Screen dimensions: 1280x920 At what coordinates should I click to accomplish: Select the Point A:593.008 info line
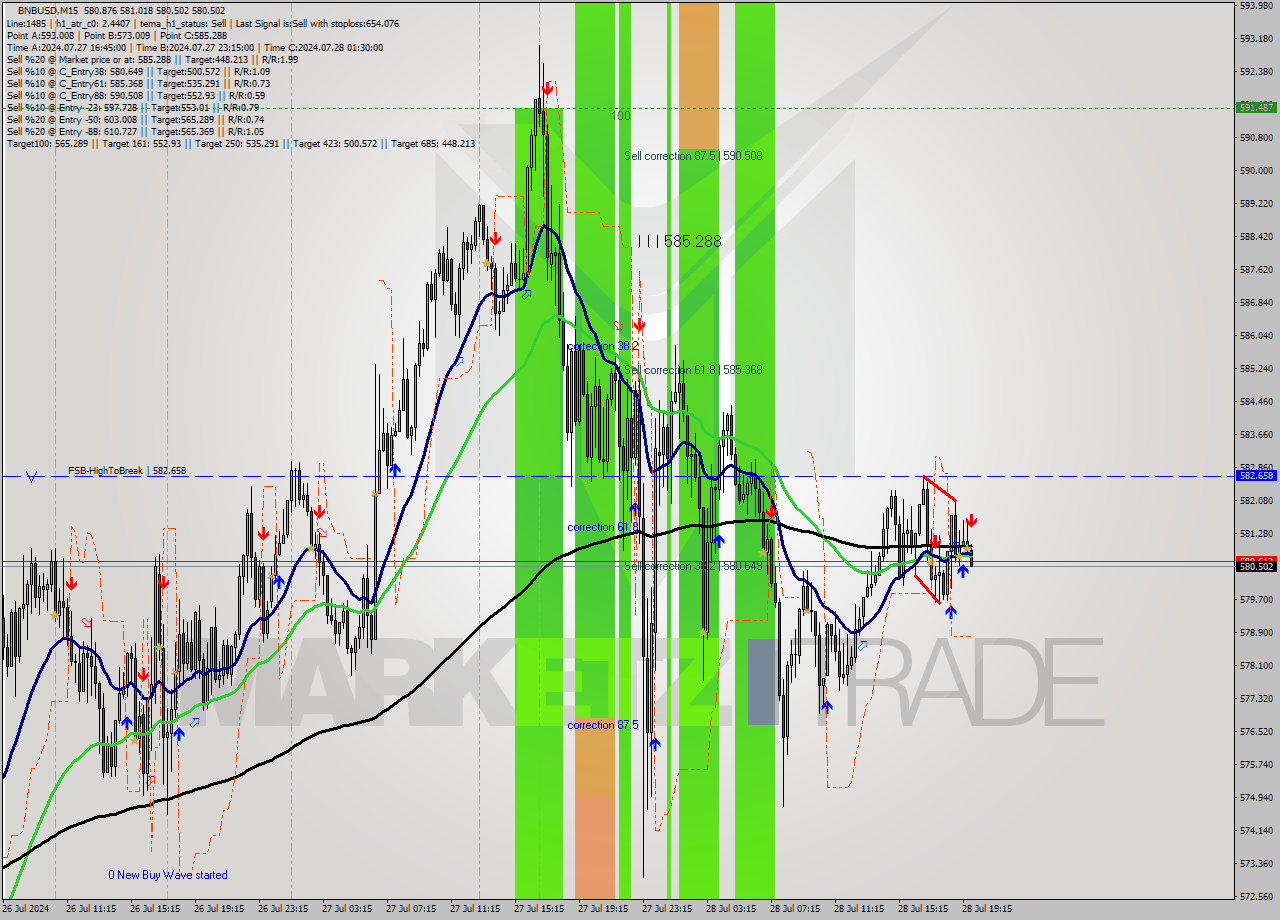tap(117, 35)
